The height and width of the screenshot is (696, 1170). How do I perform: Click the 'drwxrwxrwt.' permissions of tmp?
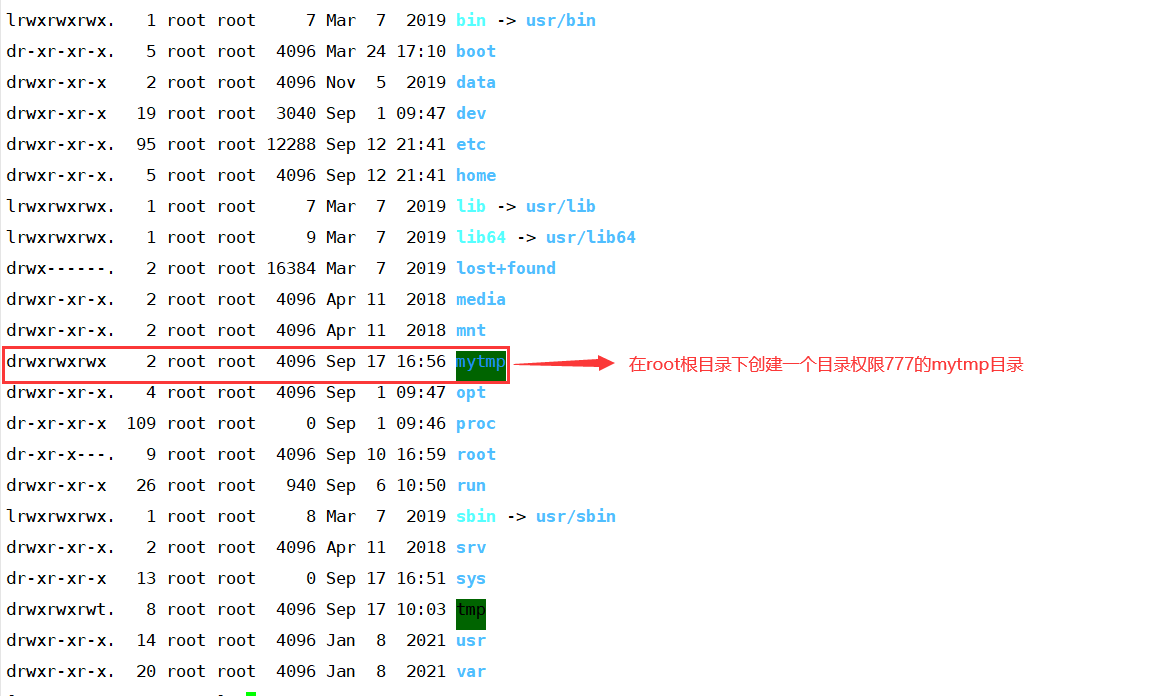tap(61, 609)
